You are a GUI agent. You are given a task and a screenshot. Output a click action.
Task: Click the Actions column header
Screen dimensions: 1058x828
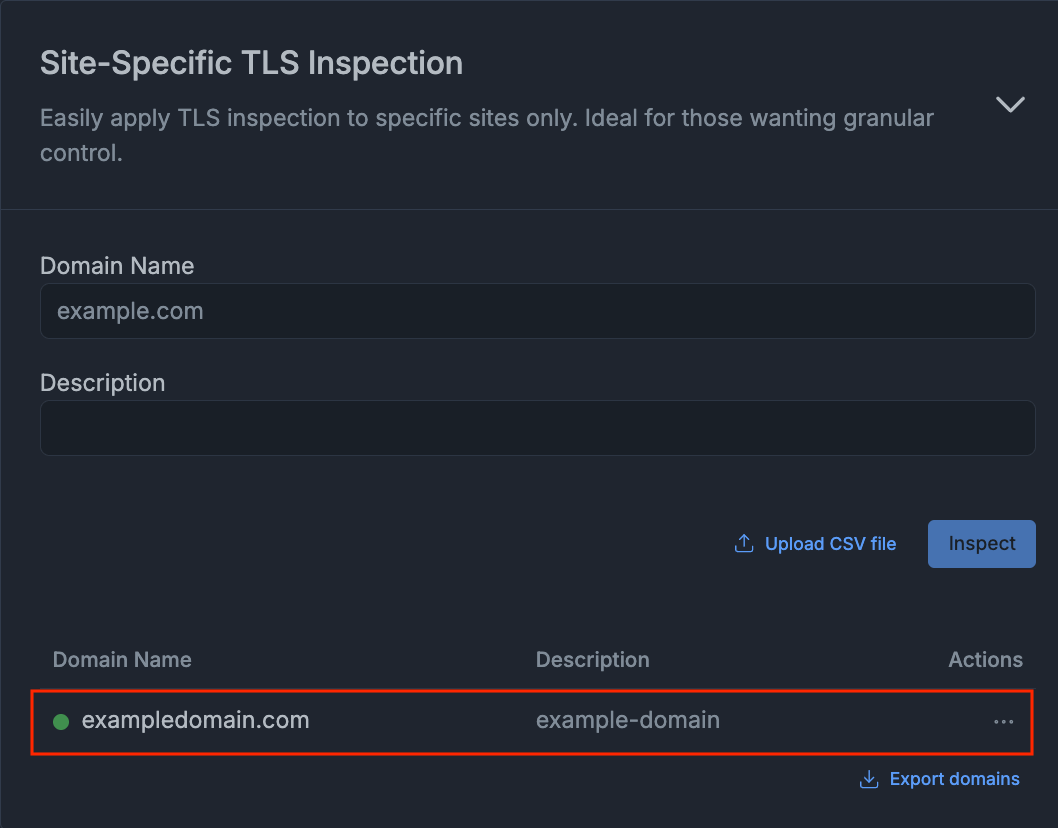click(x=985, y=660)
